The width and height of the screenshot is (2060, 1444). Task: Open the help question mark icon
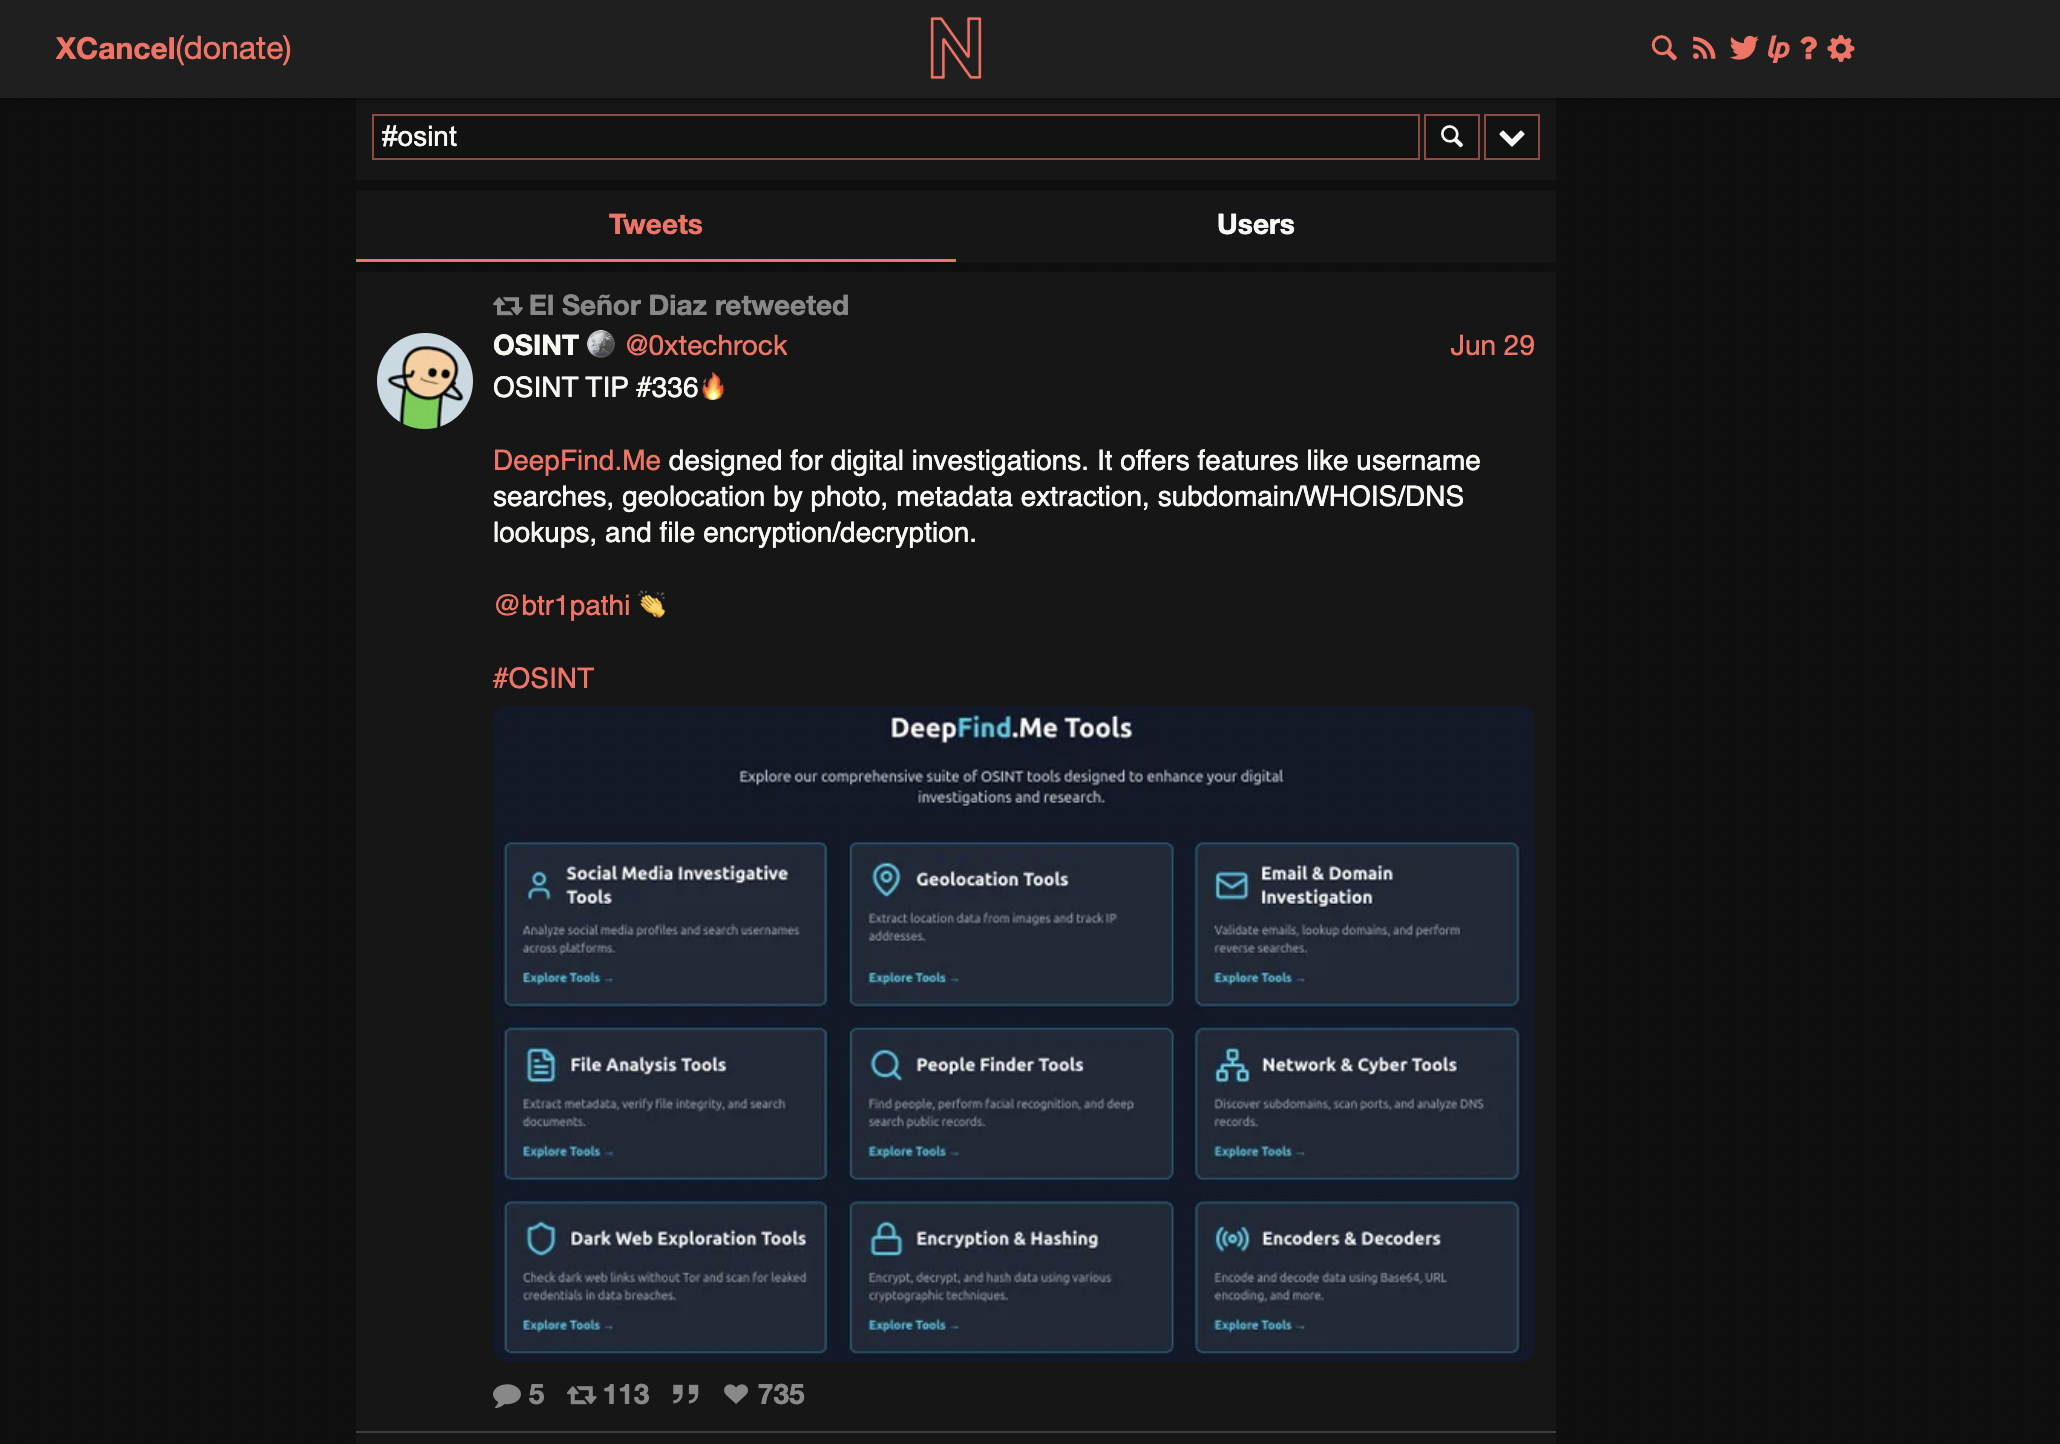pyautogui.click(x=1808, y=48)
